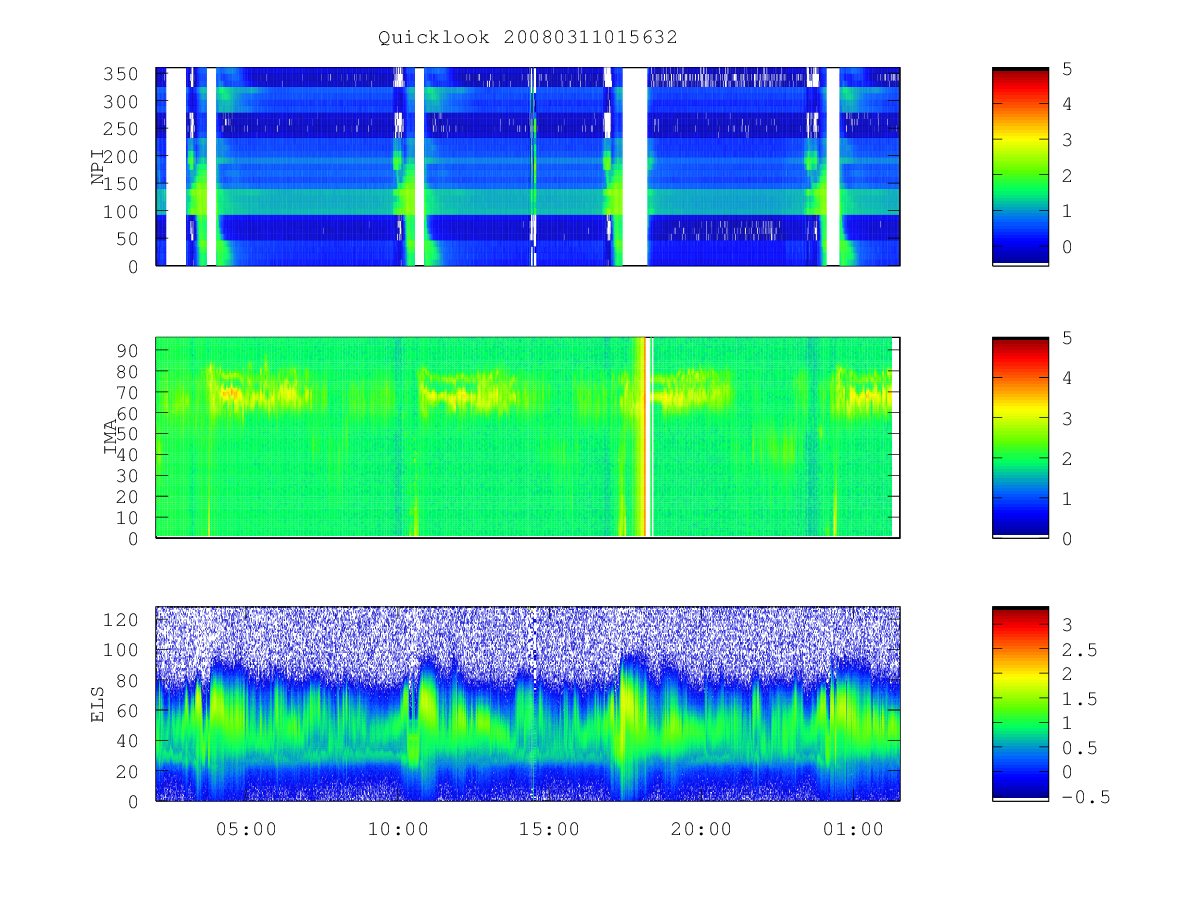The image size is (1200, 900).
Task: Click the "0.5" label on ELS colorbar
Action: coord(1078,748)
